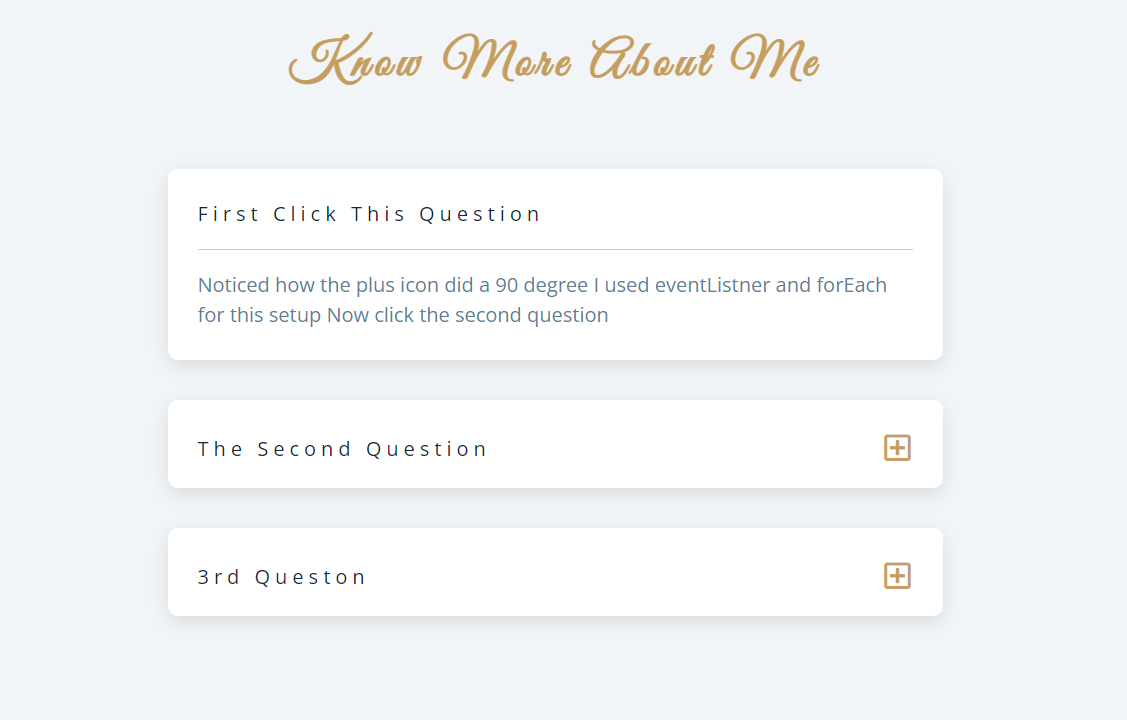The image size is (1127, 720).
Task: Click the word Know in the heading
Action: pyautogui.click(x=355, y=59)
